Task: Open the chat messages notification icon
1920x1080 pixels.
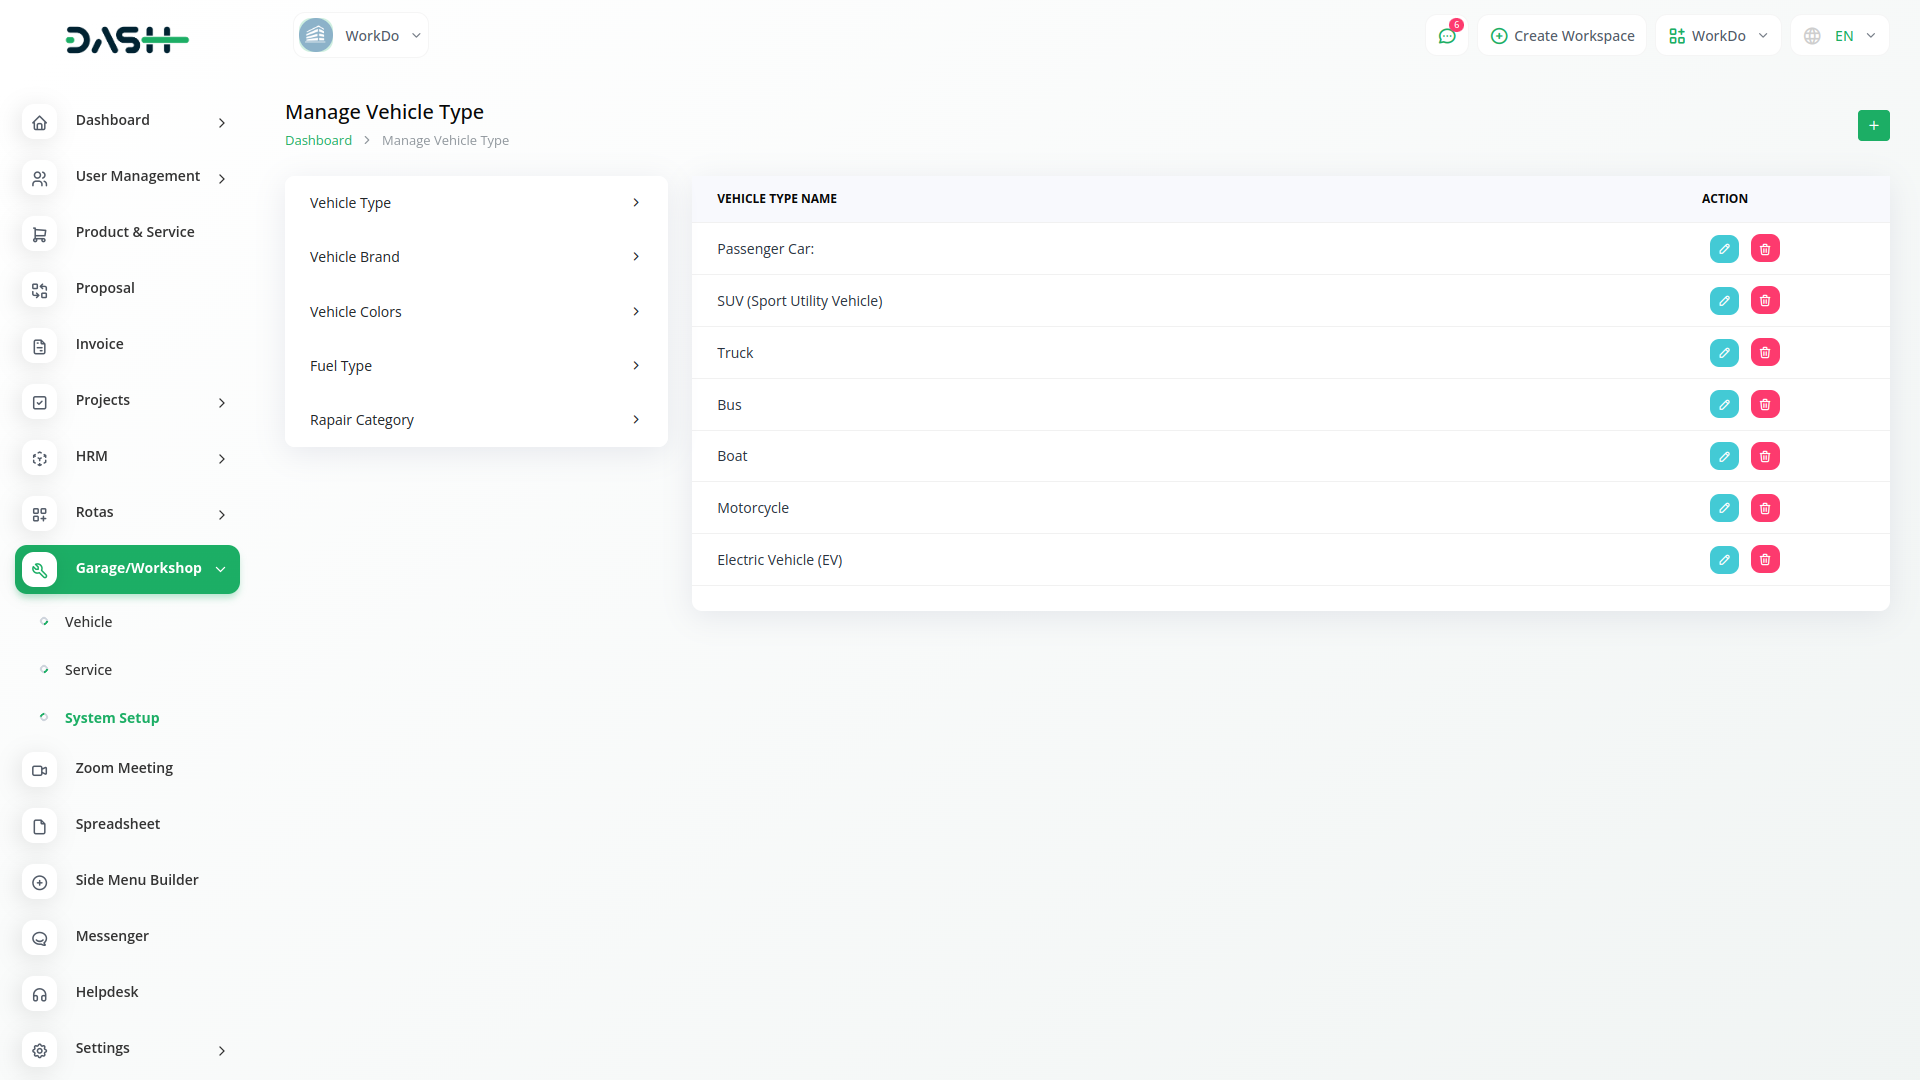Action: [x=1446, y=36]
